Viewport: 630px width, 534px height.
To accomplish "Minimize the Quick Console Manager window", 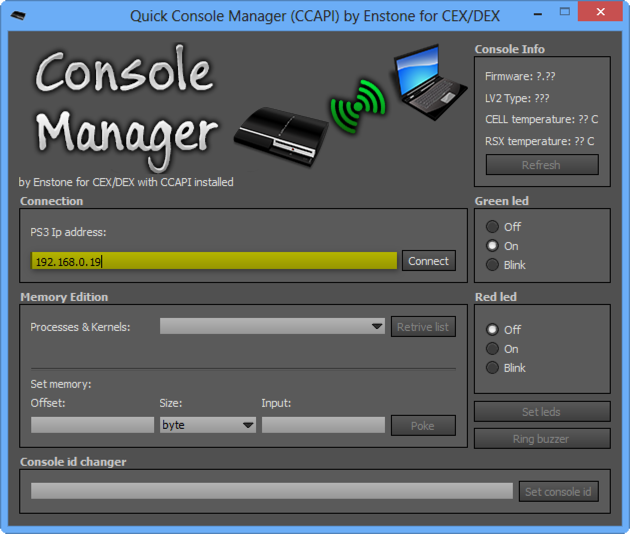I will click(x=538, y=14).
